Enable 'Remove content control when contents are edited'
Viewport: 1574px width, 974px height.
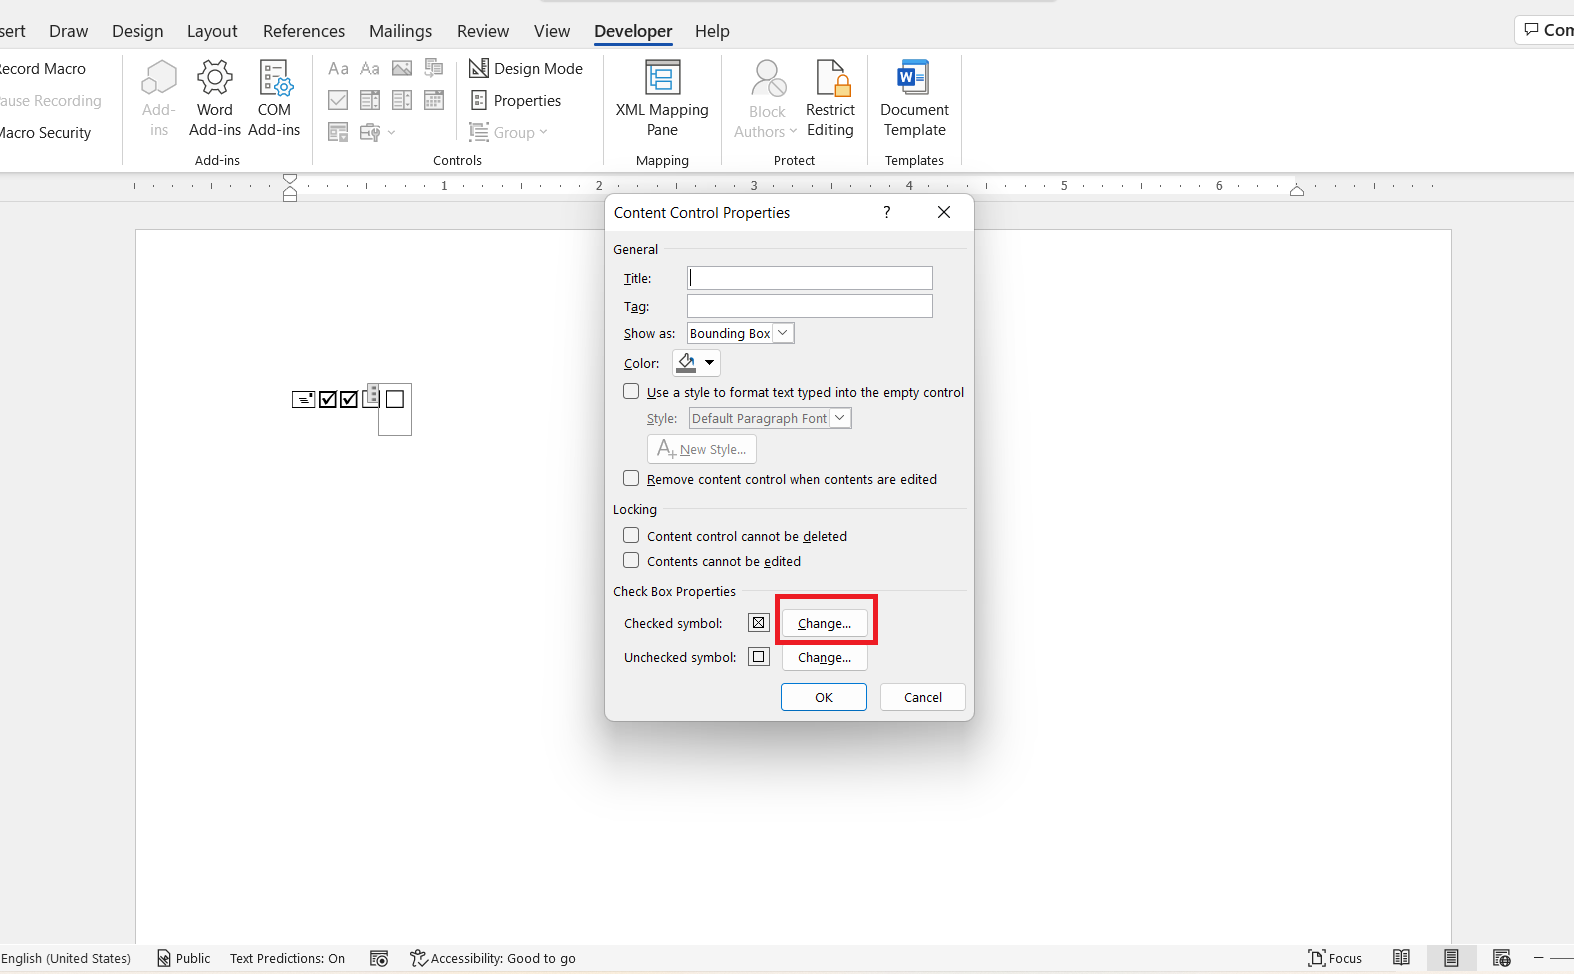[631, 478]
